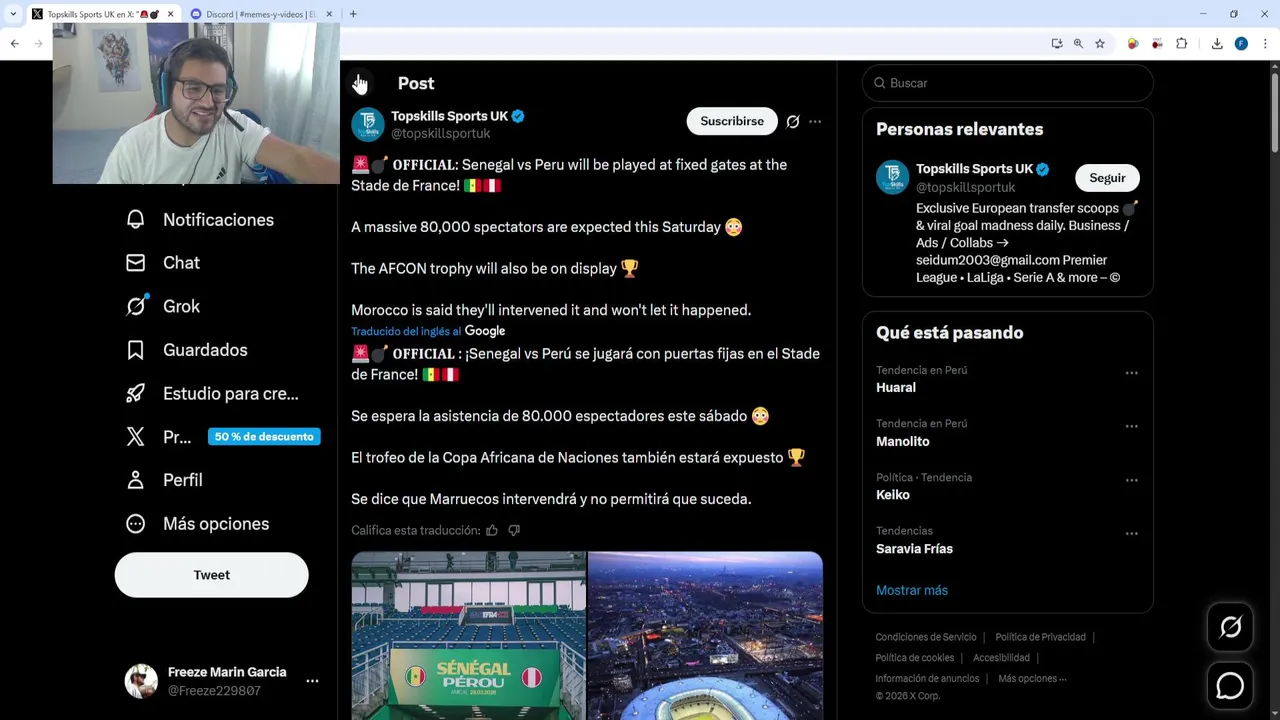Open the Sénégal Pérou stadium image
This screenshot has width=1280, height=720.
point(468,636)
